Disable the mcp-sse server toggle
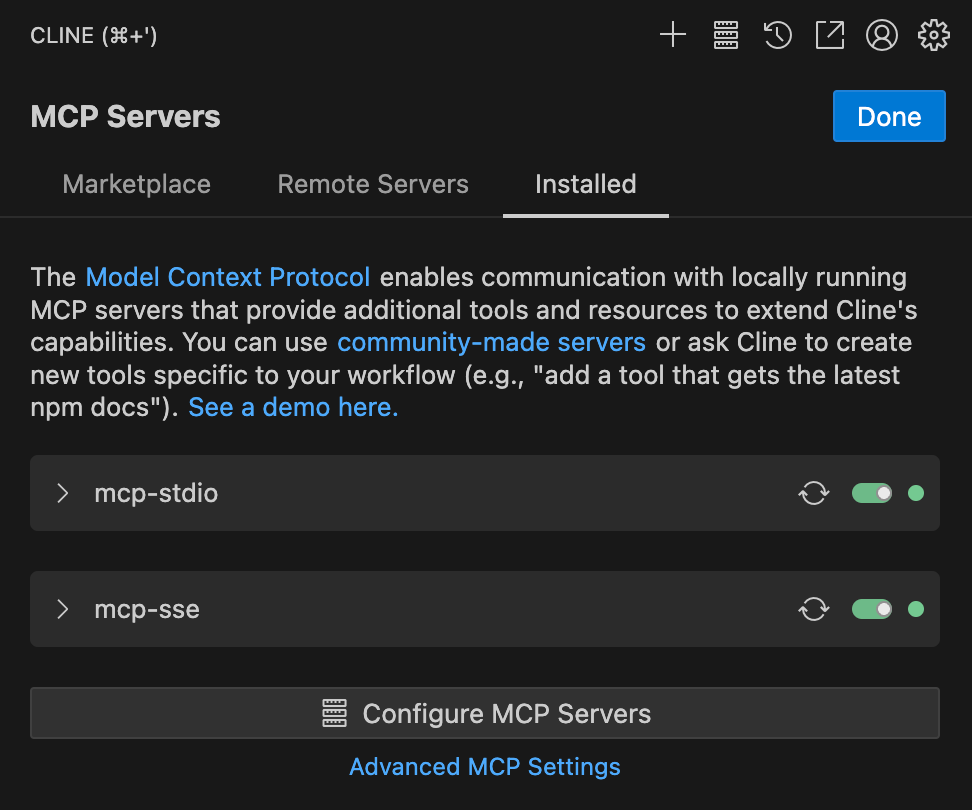972x810 pixels. point(872,609)
